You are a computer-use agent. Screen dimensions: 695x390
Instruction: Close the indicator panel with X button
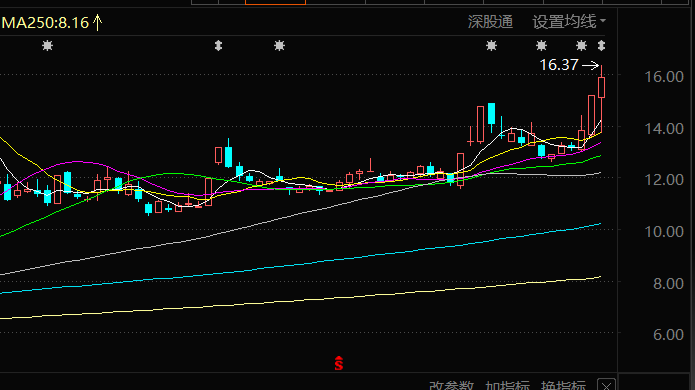coord(606,385)
